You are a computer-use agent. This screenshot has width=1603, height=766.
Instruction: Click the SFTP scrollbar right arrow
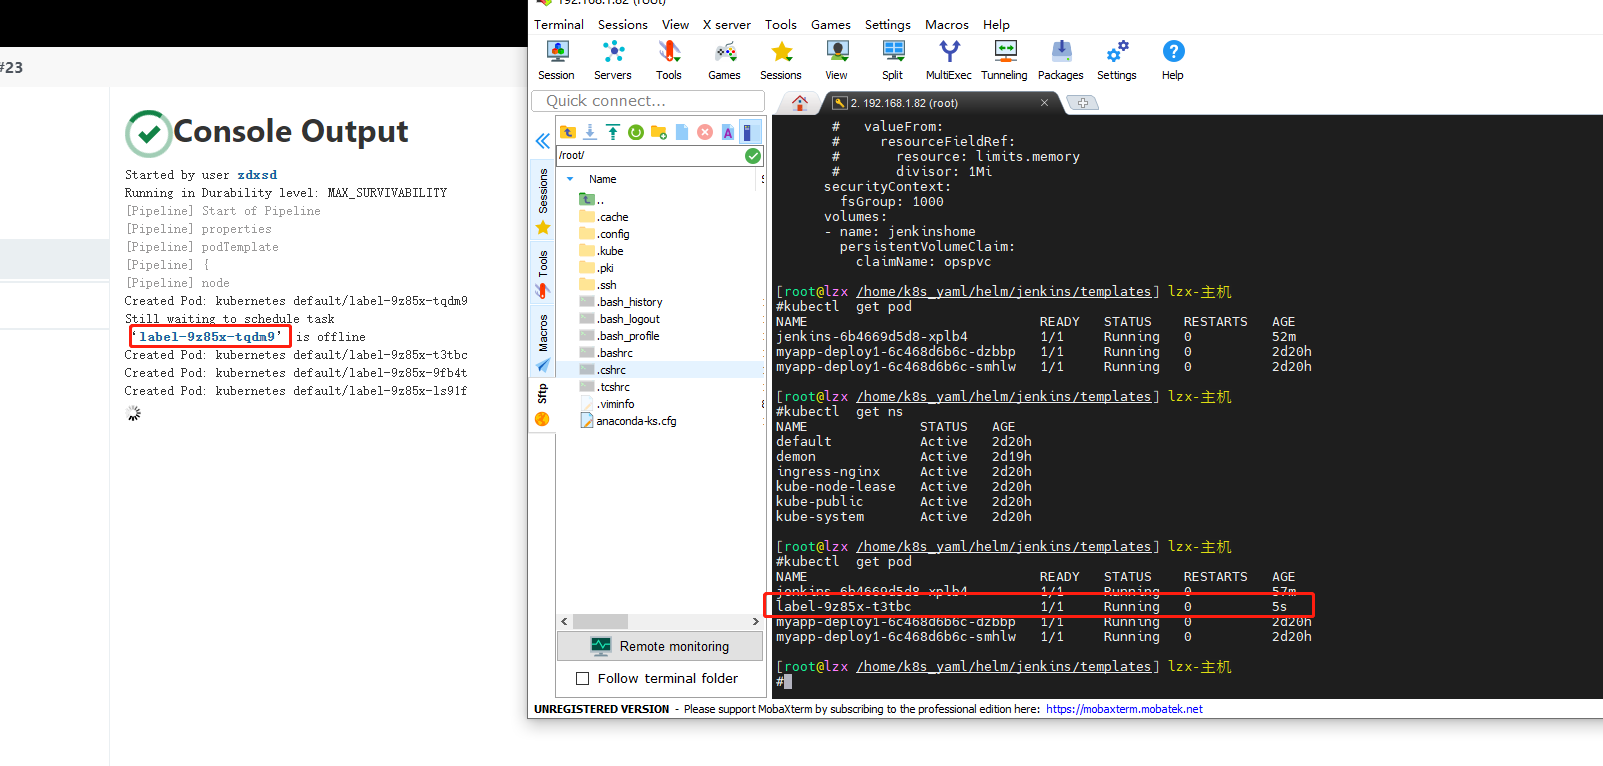756,622
